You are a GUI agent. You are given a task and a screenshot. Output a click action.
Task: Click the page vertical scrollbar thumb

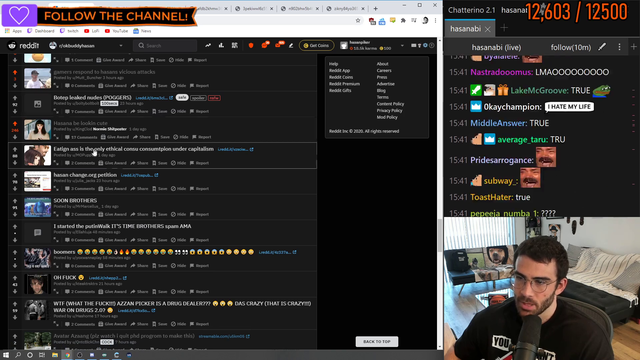tap(440, 235)
